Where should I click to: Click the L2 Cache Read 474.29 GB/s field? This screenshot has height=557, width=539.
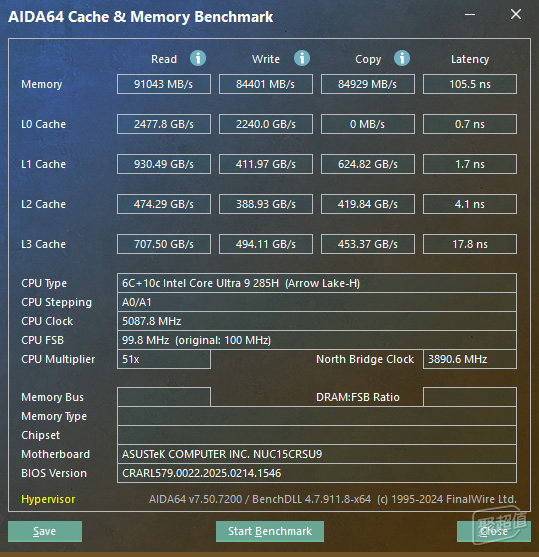(x=164, y=204)
